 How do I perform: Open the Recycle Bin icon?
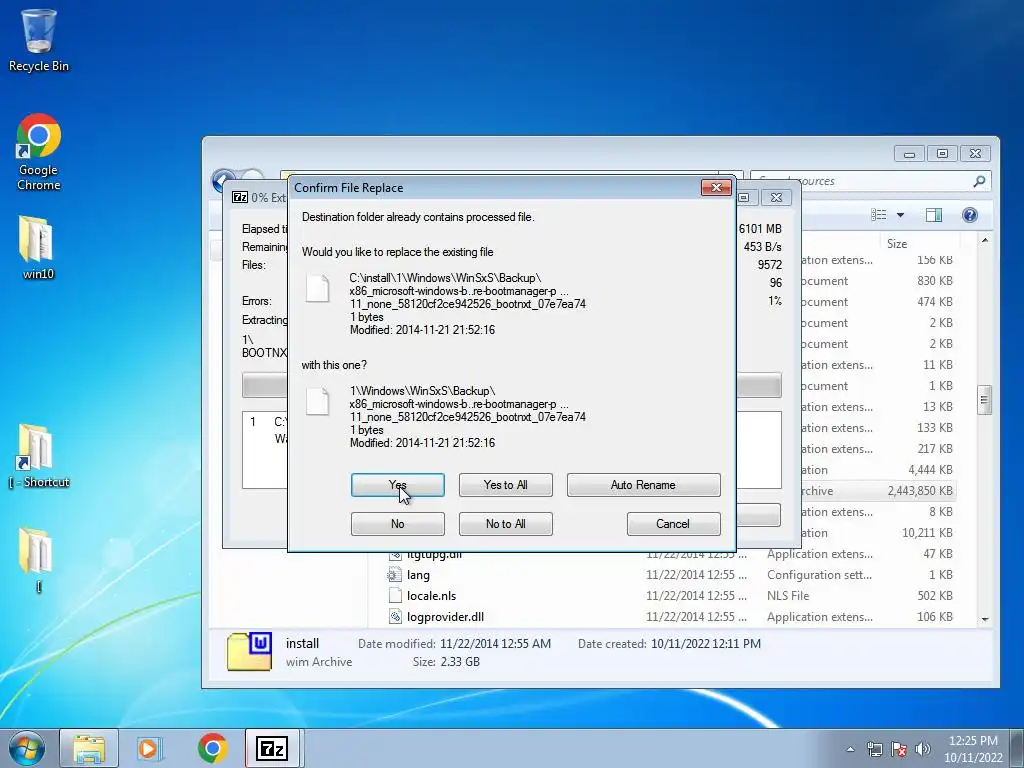pyautogui.click(x=39, y=39)
